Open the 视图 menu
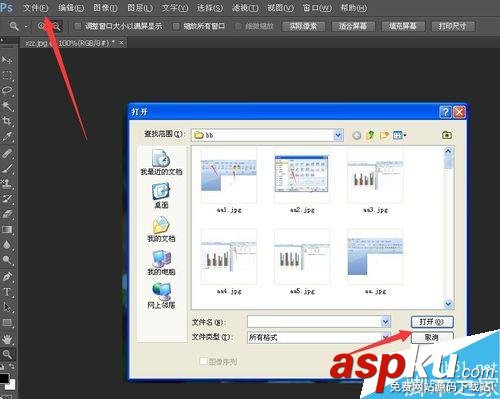Image resolution: width=500 pixels, height=399 pixels. coord(280,8)
